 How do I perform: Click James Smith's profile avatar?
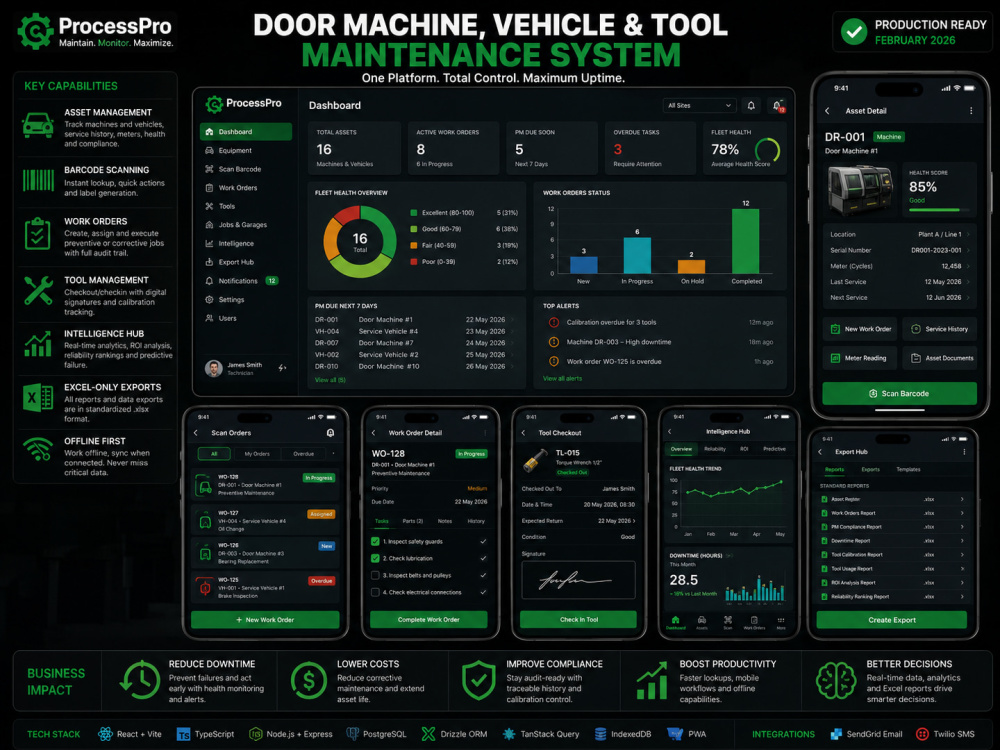[214, 368]
